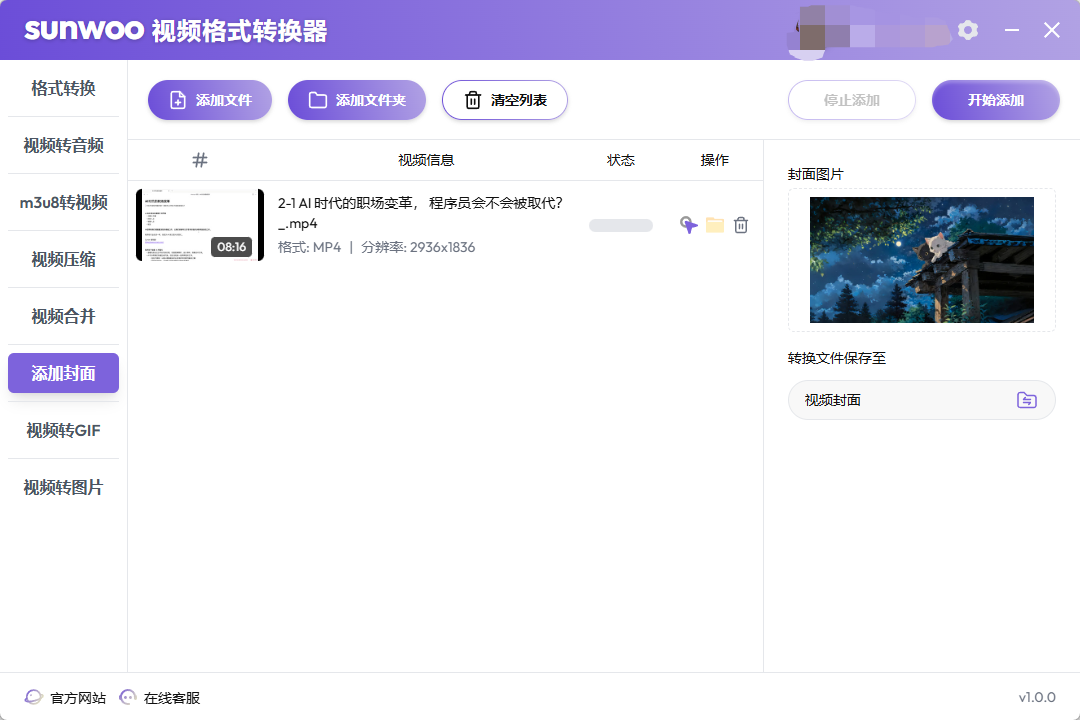1080x720 pixels.
Task: Open the settings gear icon
Action: [968, 30]
